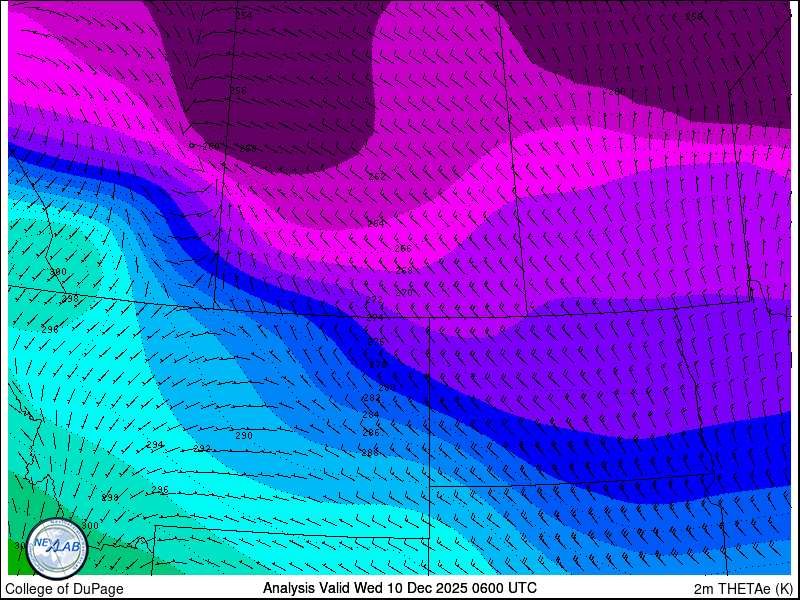Image resolution: width=800 pixels, height=600 pixels.
Task: Click the College of DuPage caption
Action: coord(64,589)
